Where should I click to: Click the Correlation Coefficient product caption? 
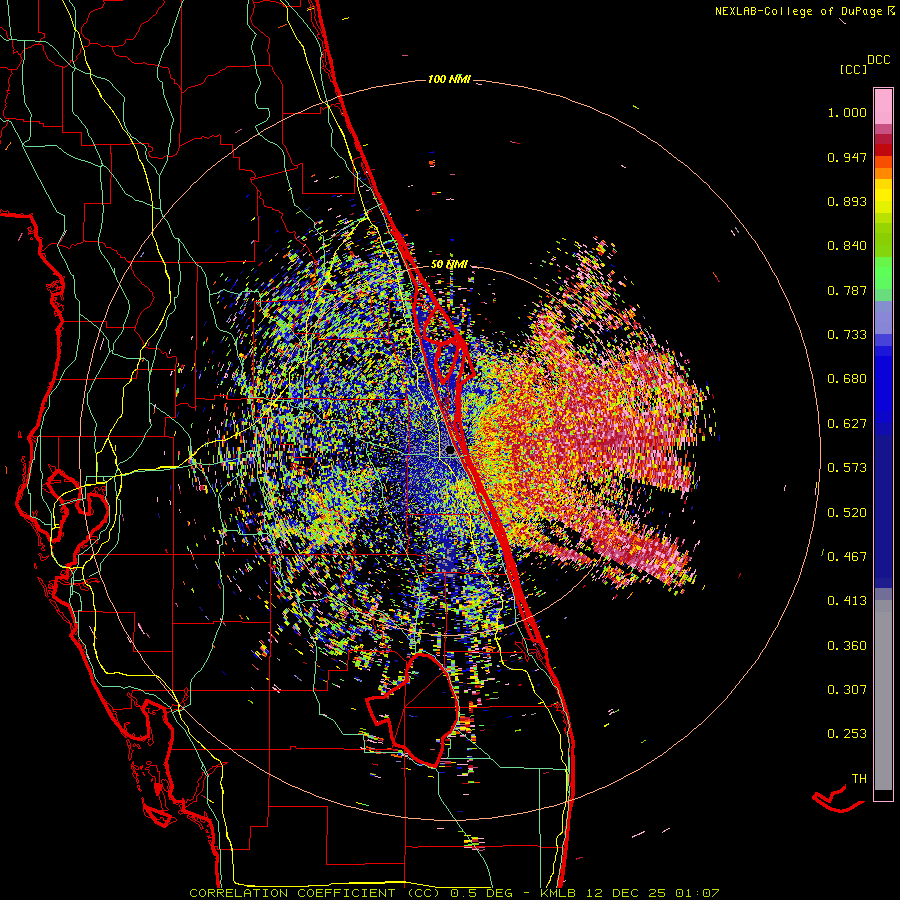[455, 893]
